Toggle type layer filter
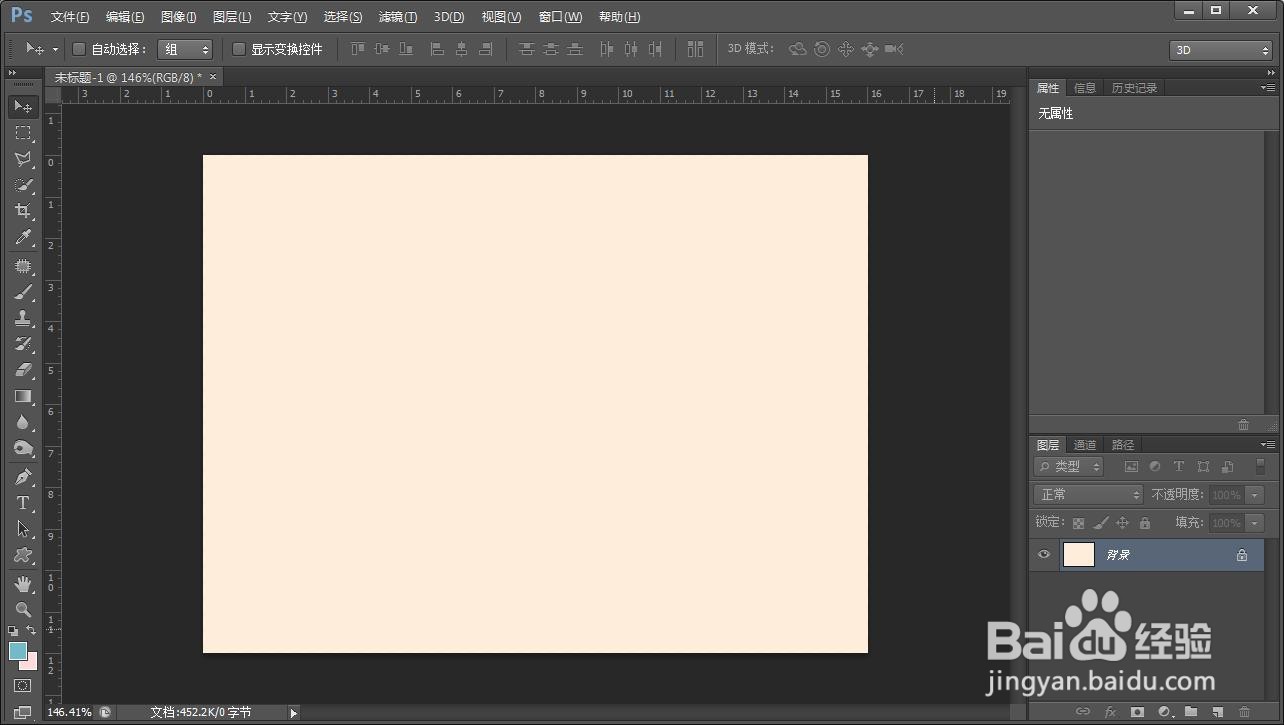The height and width of the screenshot is (725, 1284). coord(1179,466)
